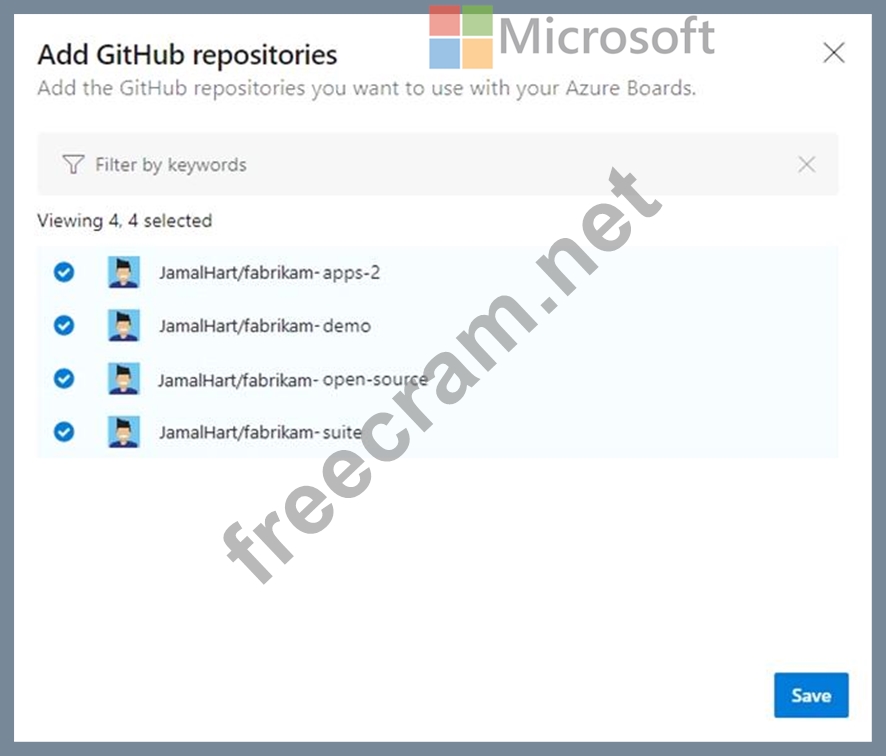
Task: Click the avatar beside fabrikam-demo
Action: tap(124, 325)
